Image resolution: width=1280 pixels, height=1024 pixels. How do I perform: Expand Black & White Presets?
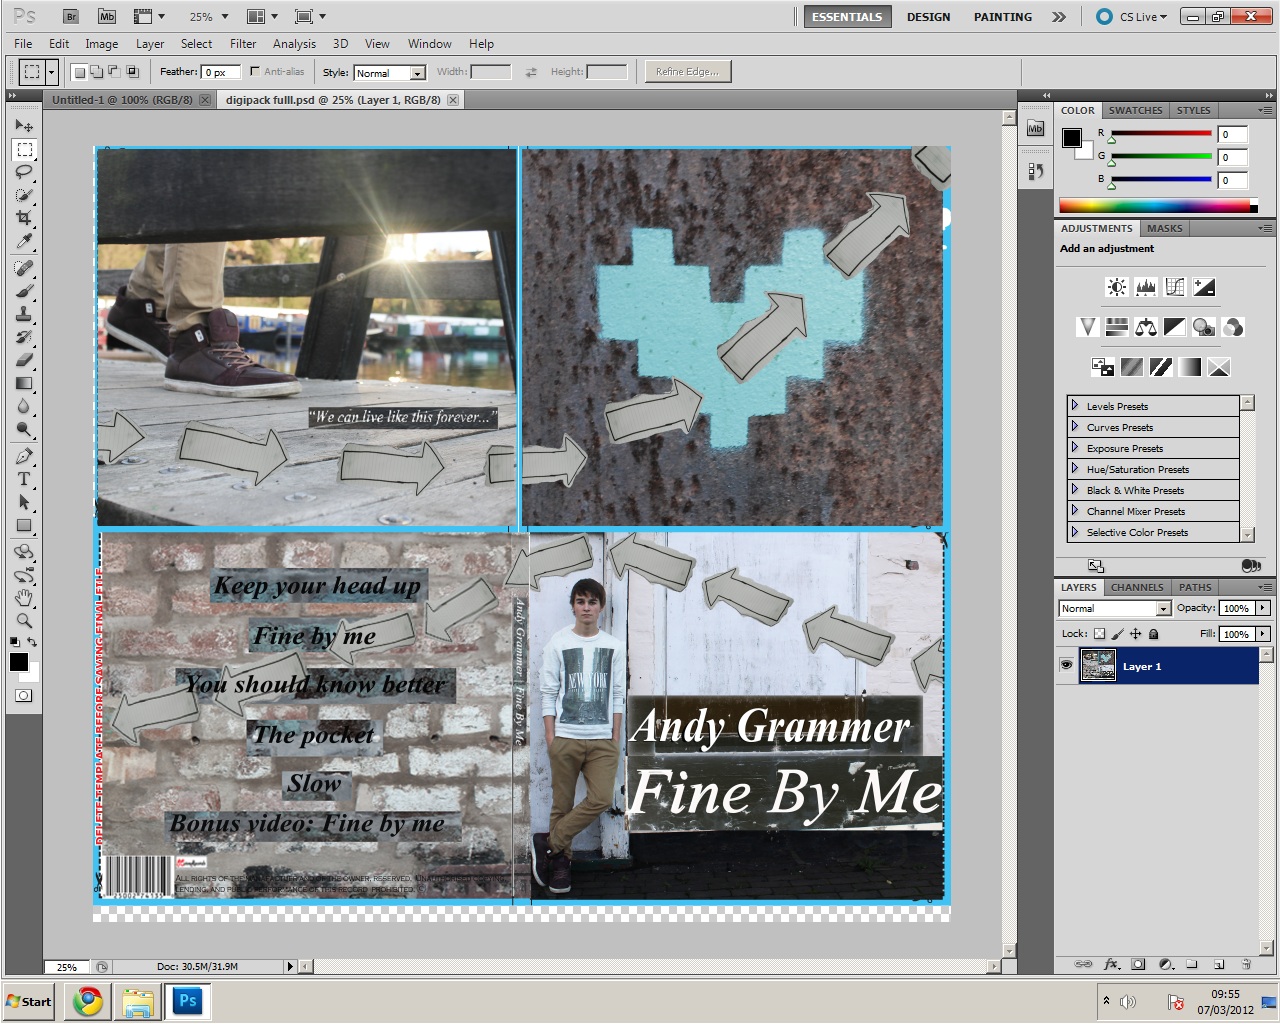pos(1075,490)
